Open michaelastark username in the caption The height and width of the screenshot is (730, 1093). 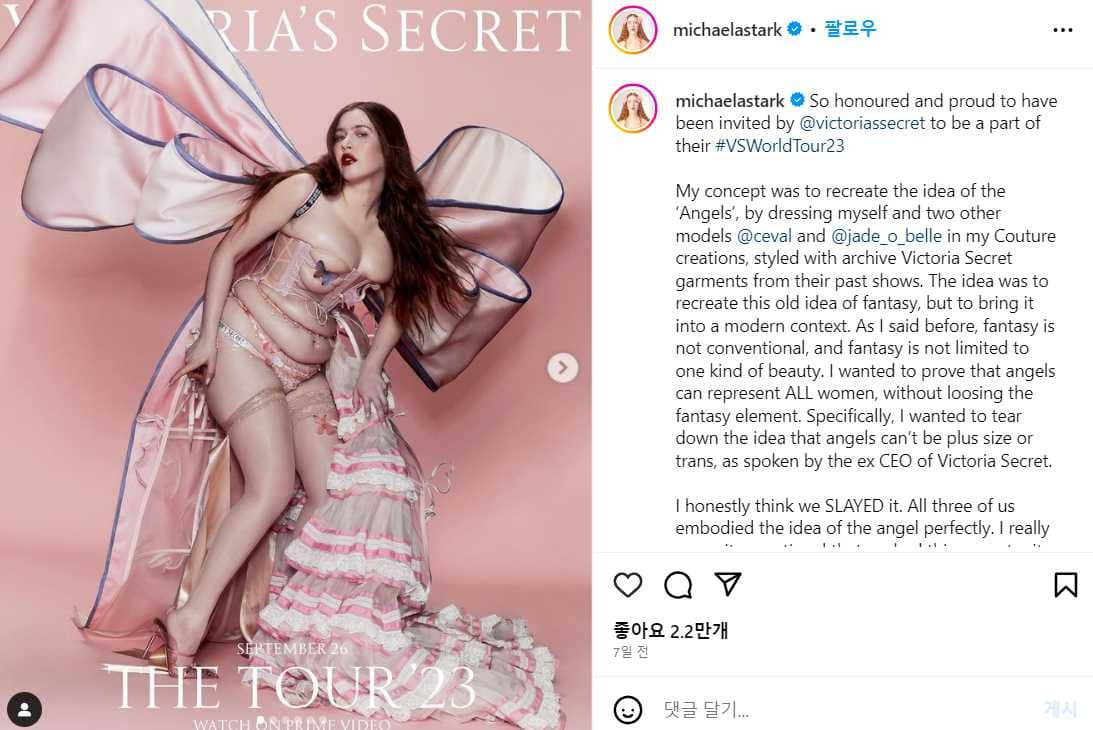731,101
